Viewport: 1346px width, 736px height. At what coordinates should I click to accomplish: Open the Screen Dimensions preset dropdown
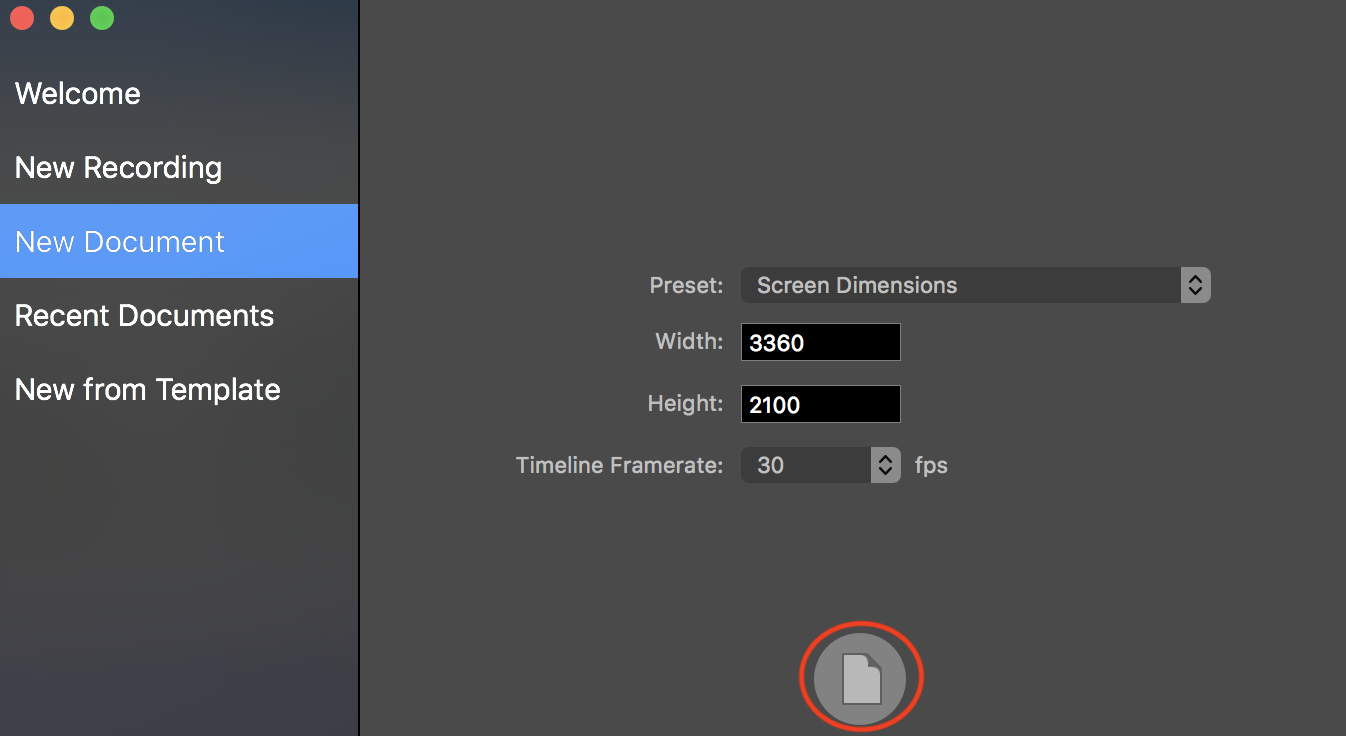(960, 286)
